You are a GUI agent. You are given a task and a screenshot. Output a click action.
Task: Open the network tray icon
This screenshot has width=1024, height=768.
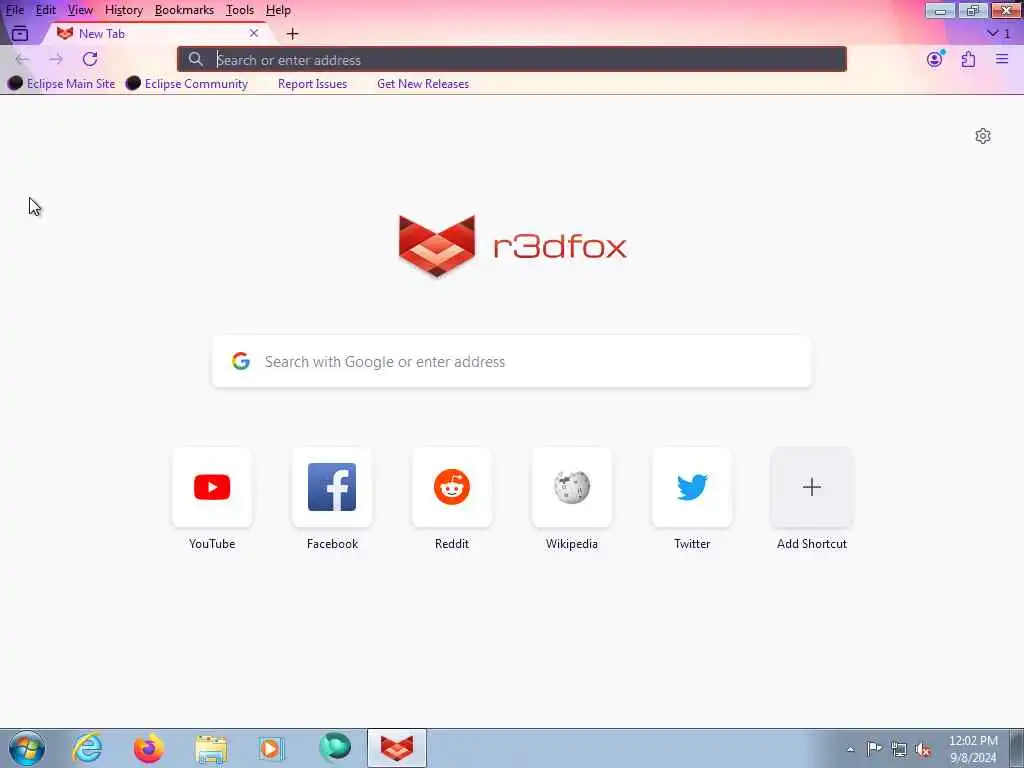(x=899, y=749)
